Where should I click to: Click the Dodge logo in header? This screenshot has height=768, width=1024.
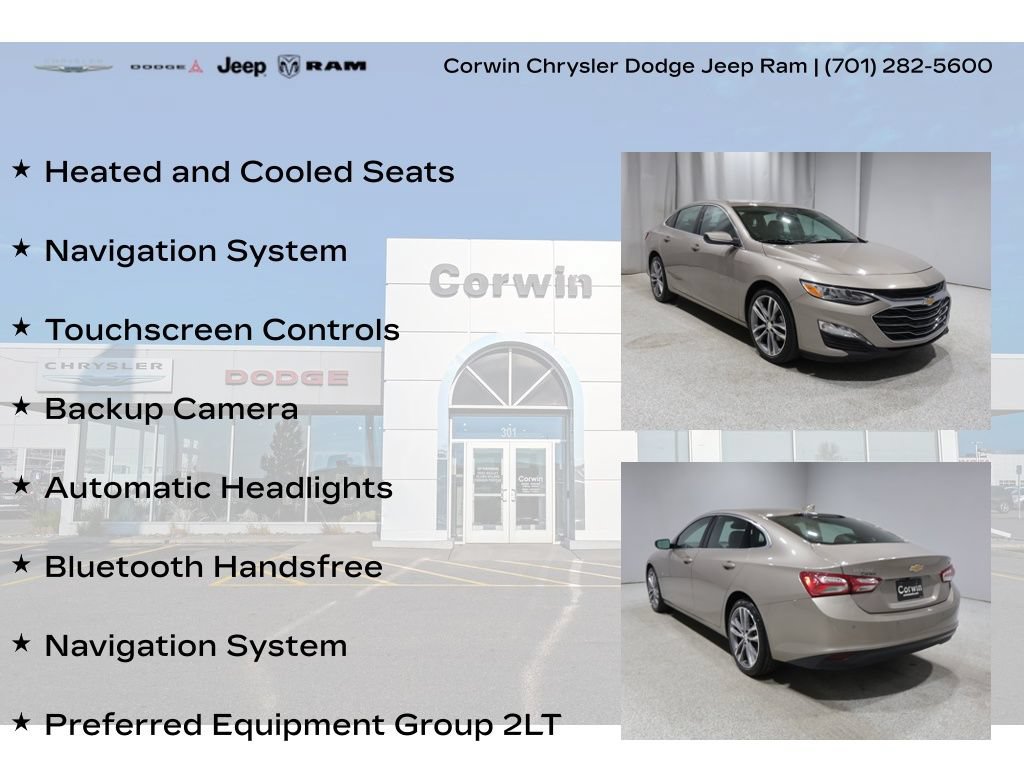167,66
